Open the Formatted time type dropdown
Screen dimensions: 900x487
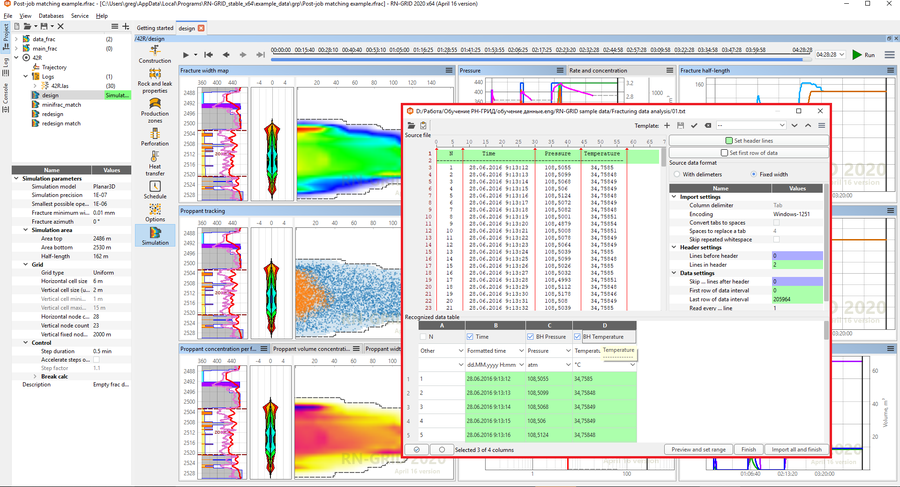tap(519, 351)
